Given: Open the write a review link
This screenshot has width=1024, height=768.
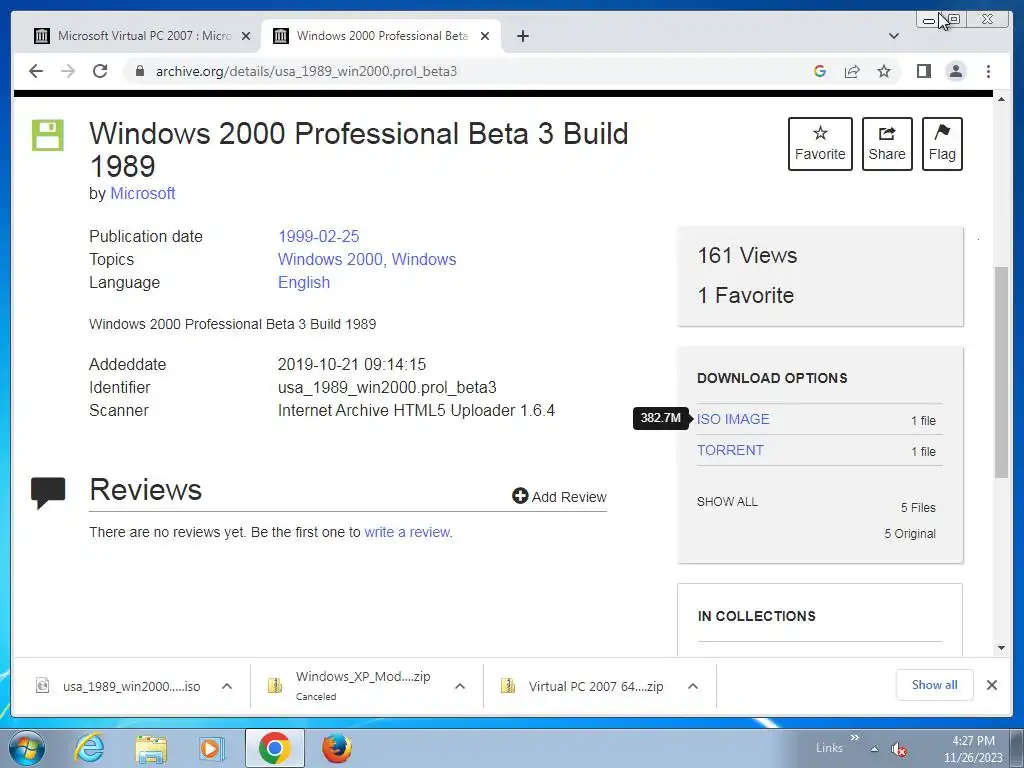Looking at the screenshot, I should [x=408, y=532].
